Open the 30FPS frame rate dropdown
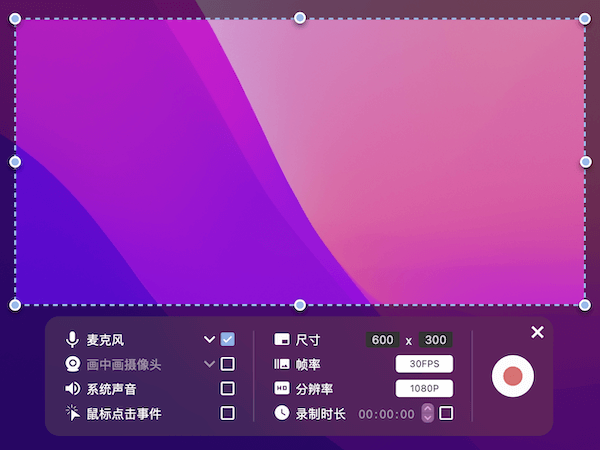600x450 pixels. [x=424, y=364]
